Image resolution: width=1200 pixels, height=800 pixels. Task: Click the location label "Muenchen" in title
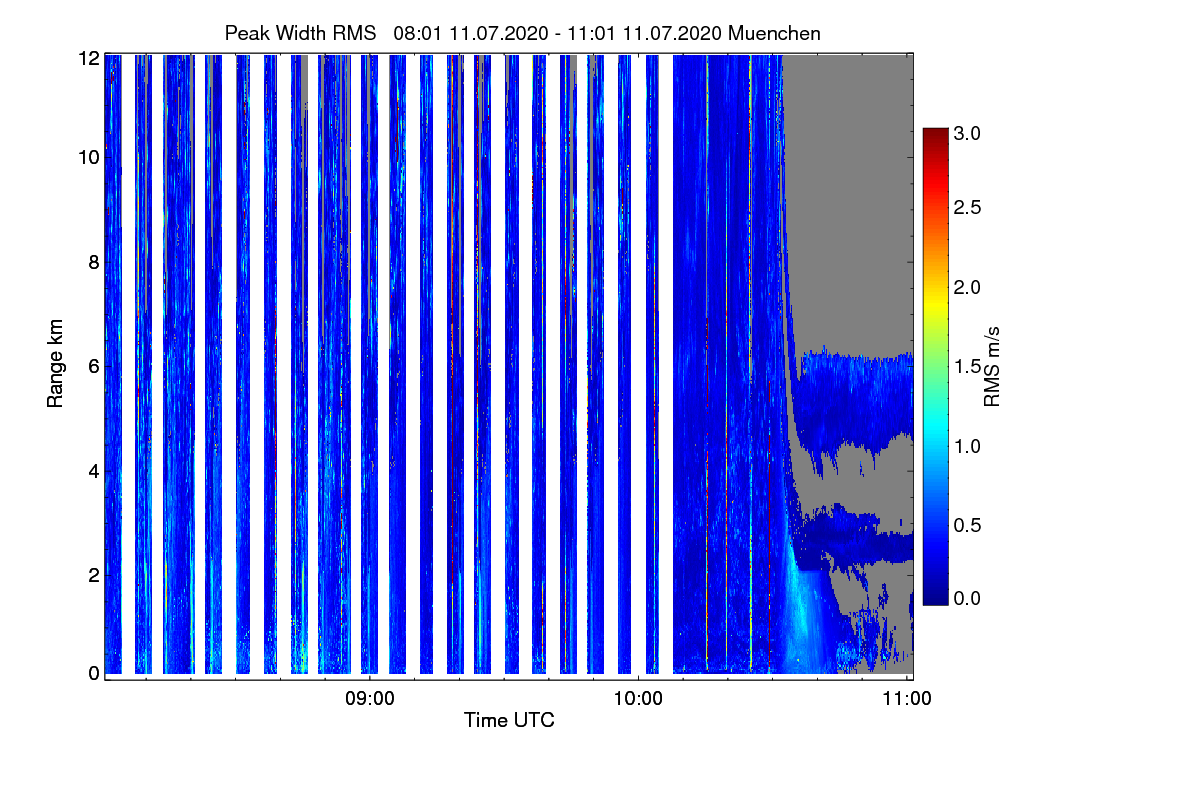click(x=775, y=33)
